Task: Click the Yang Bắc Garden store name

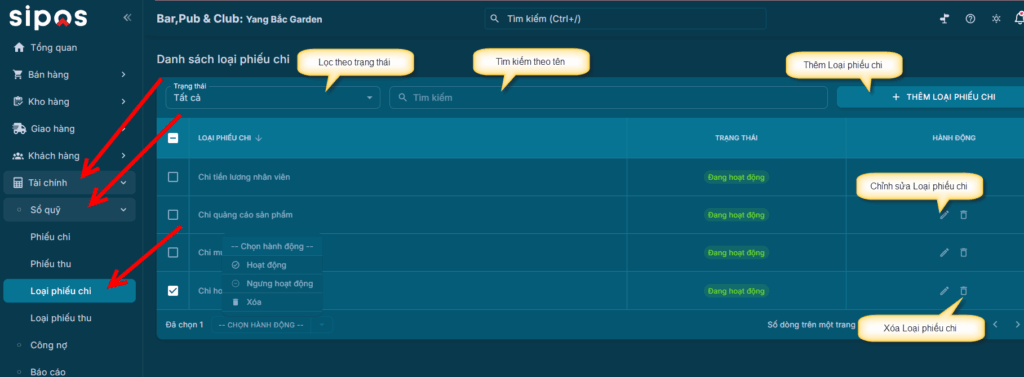Action: [x=284, y=19]
